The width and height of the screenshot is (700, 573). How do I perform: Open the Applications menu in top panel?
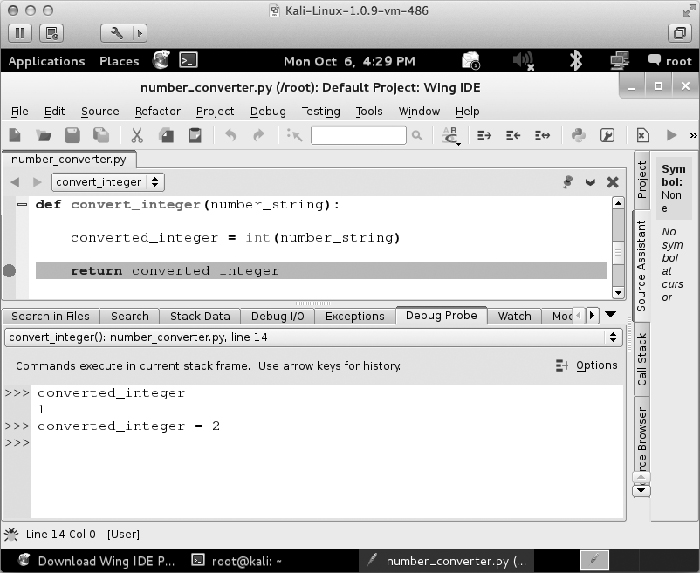point(46,61)
